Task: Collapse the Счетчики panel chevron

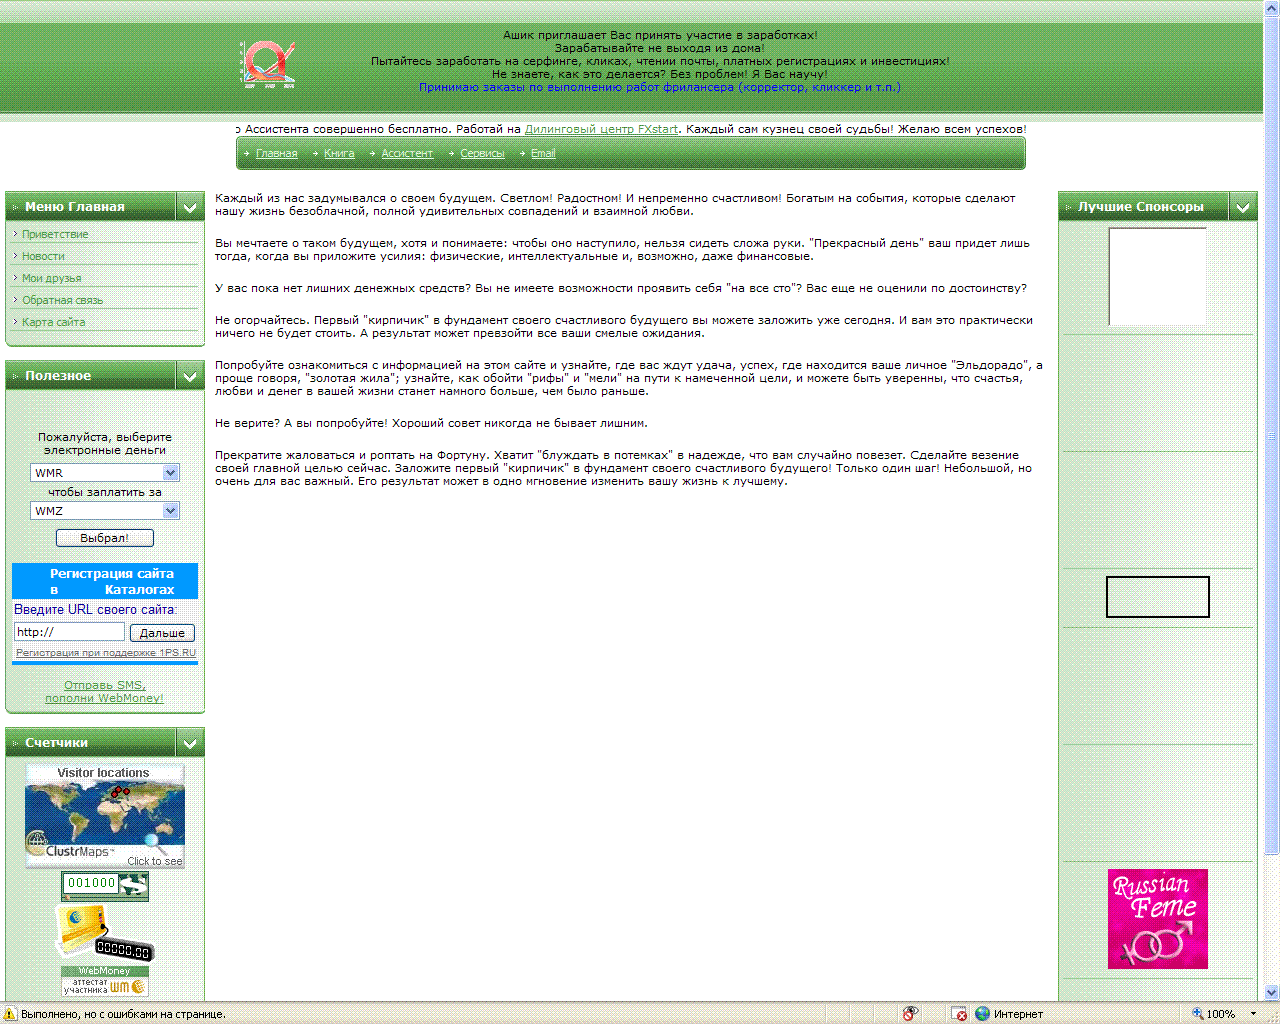Action: point(190,743)
